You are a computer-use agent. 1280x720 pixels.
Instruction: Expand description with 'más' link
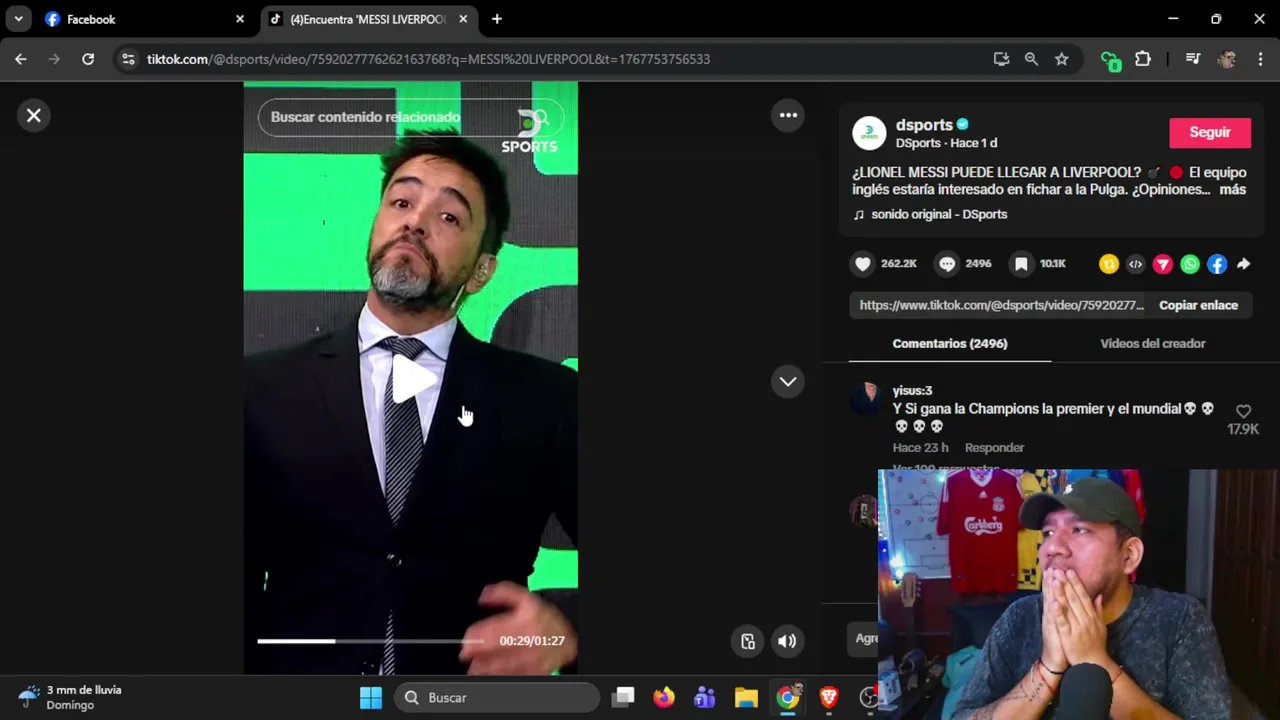[1233, 189]
